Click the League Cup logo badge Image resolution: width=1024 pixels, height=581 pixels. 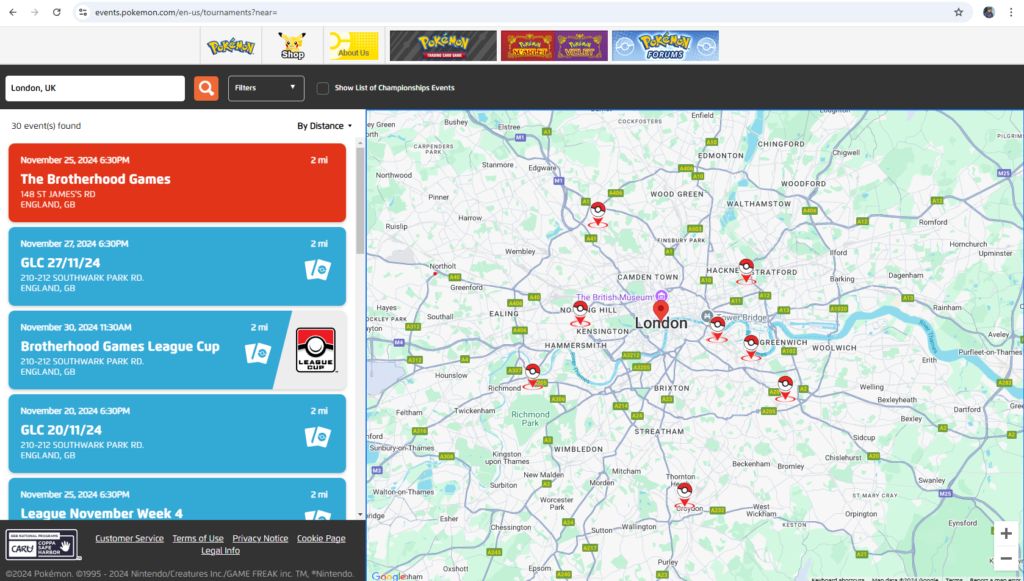click(x=316, y=350)
